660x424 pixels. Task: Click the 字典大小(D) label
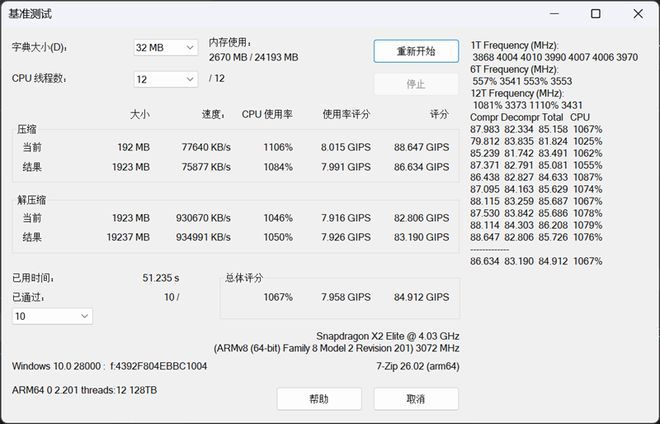pyautogui.click(x=39, y=47)
